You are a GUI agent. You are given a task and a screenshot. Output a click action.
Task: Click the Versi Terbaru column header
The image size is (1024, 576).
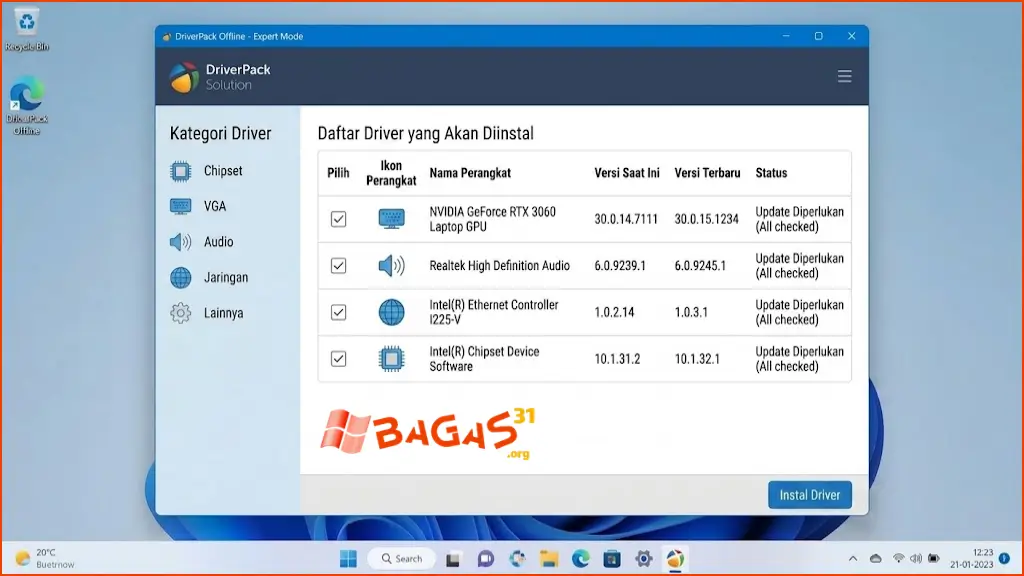pyautogui.click(x=707, y=173)
